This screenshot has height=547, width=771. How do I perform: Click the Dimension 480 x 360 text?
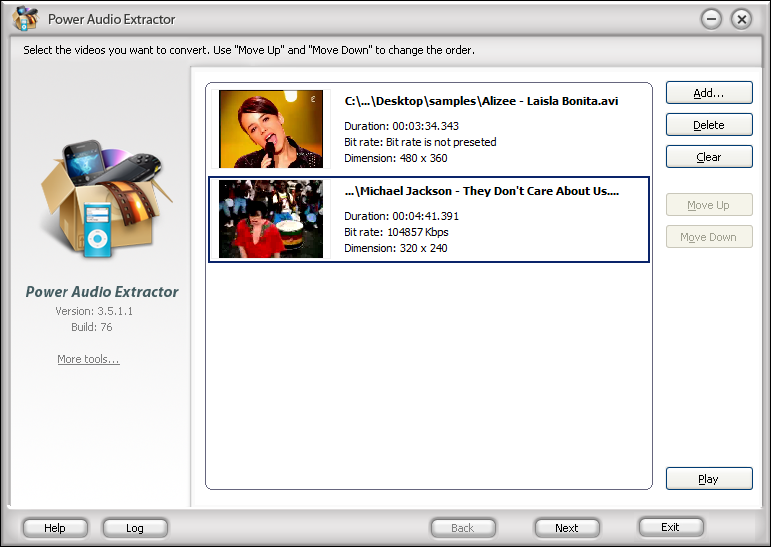coord(395,158)
